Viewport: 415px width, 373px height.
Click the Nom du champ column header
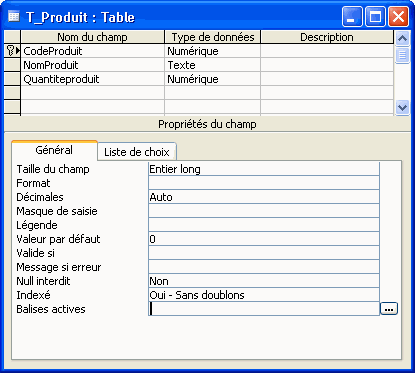click(92, 37)
